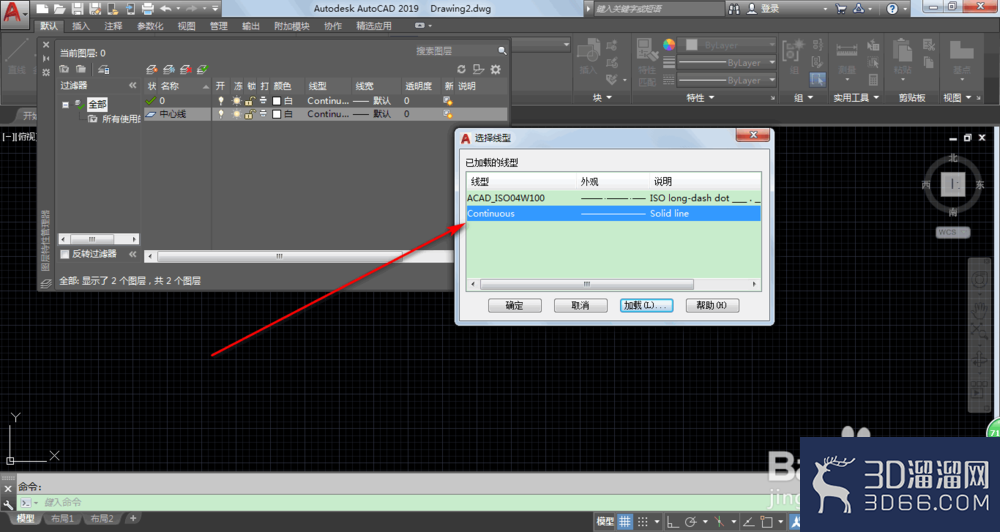Click the New Group Filter icon
The image size is (1000, 532).
tap(81, 69)
